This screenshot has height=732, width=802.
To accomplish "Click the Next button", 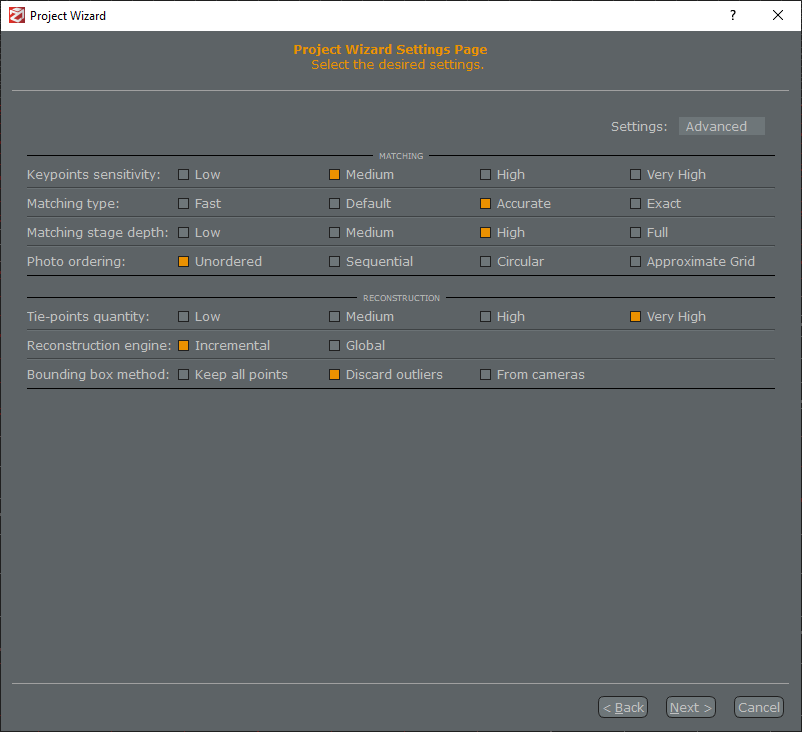I will point(690,707).
